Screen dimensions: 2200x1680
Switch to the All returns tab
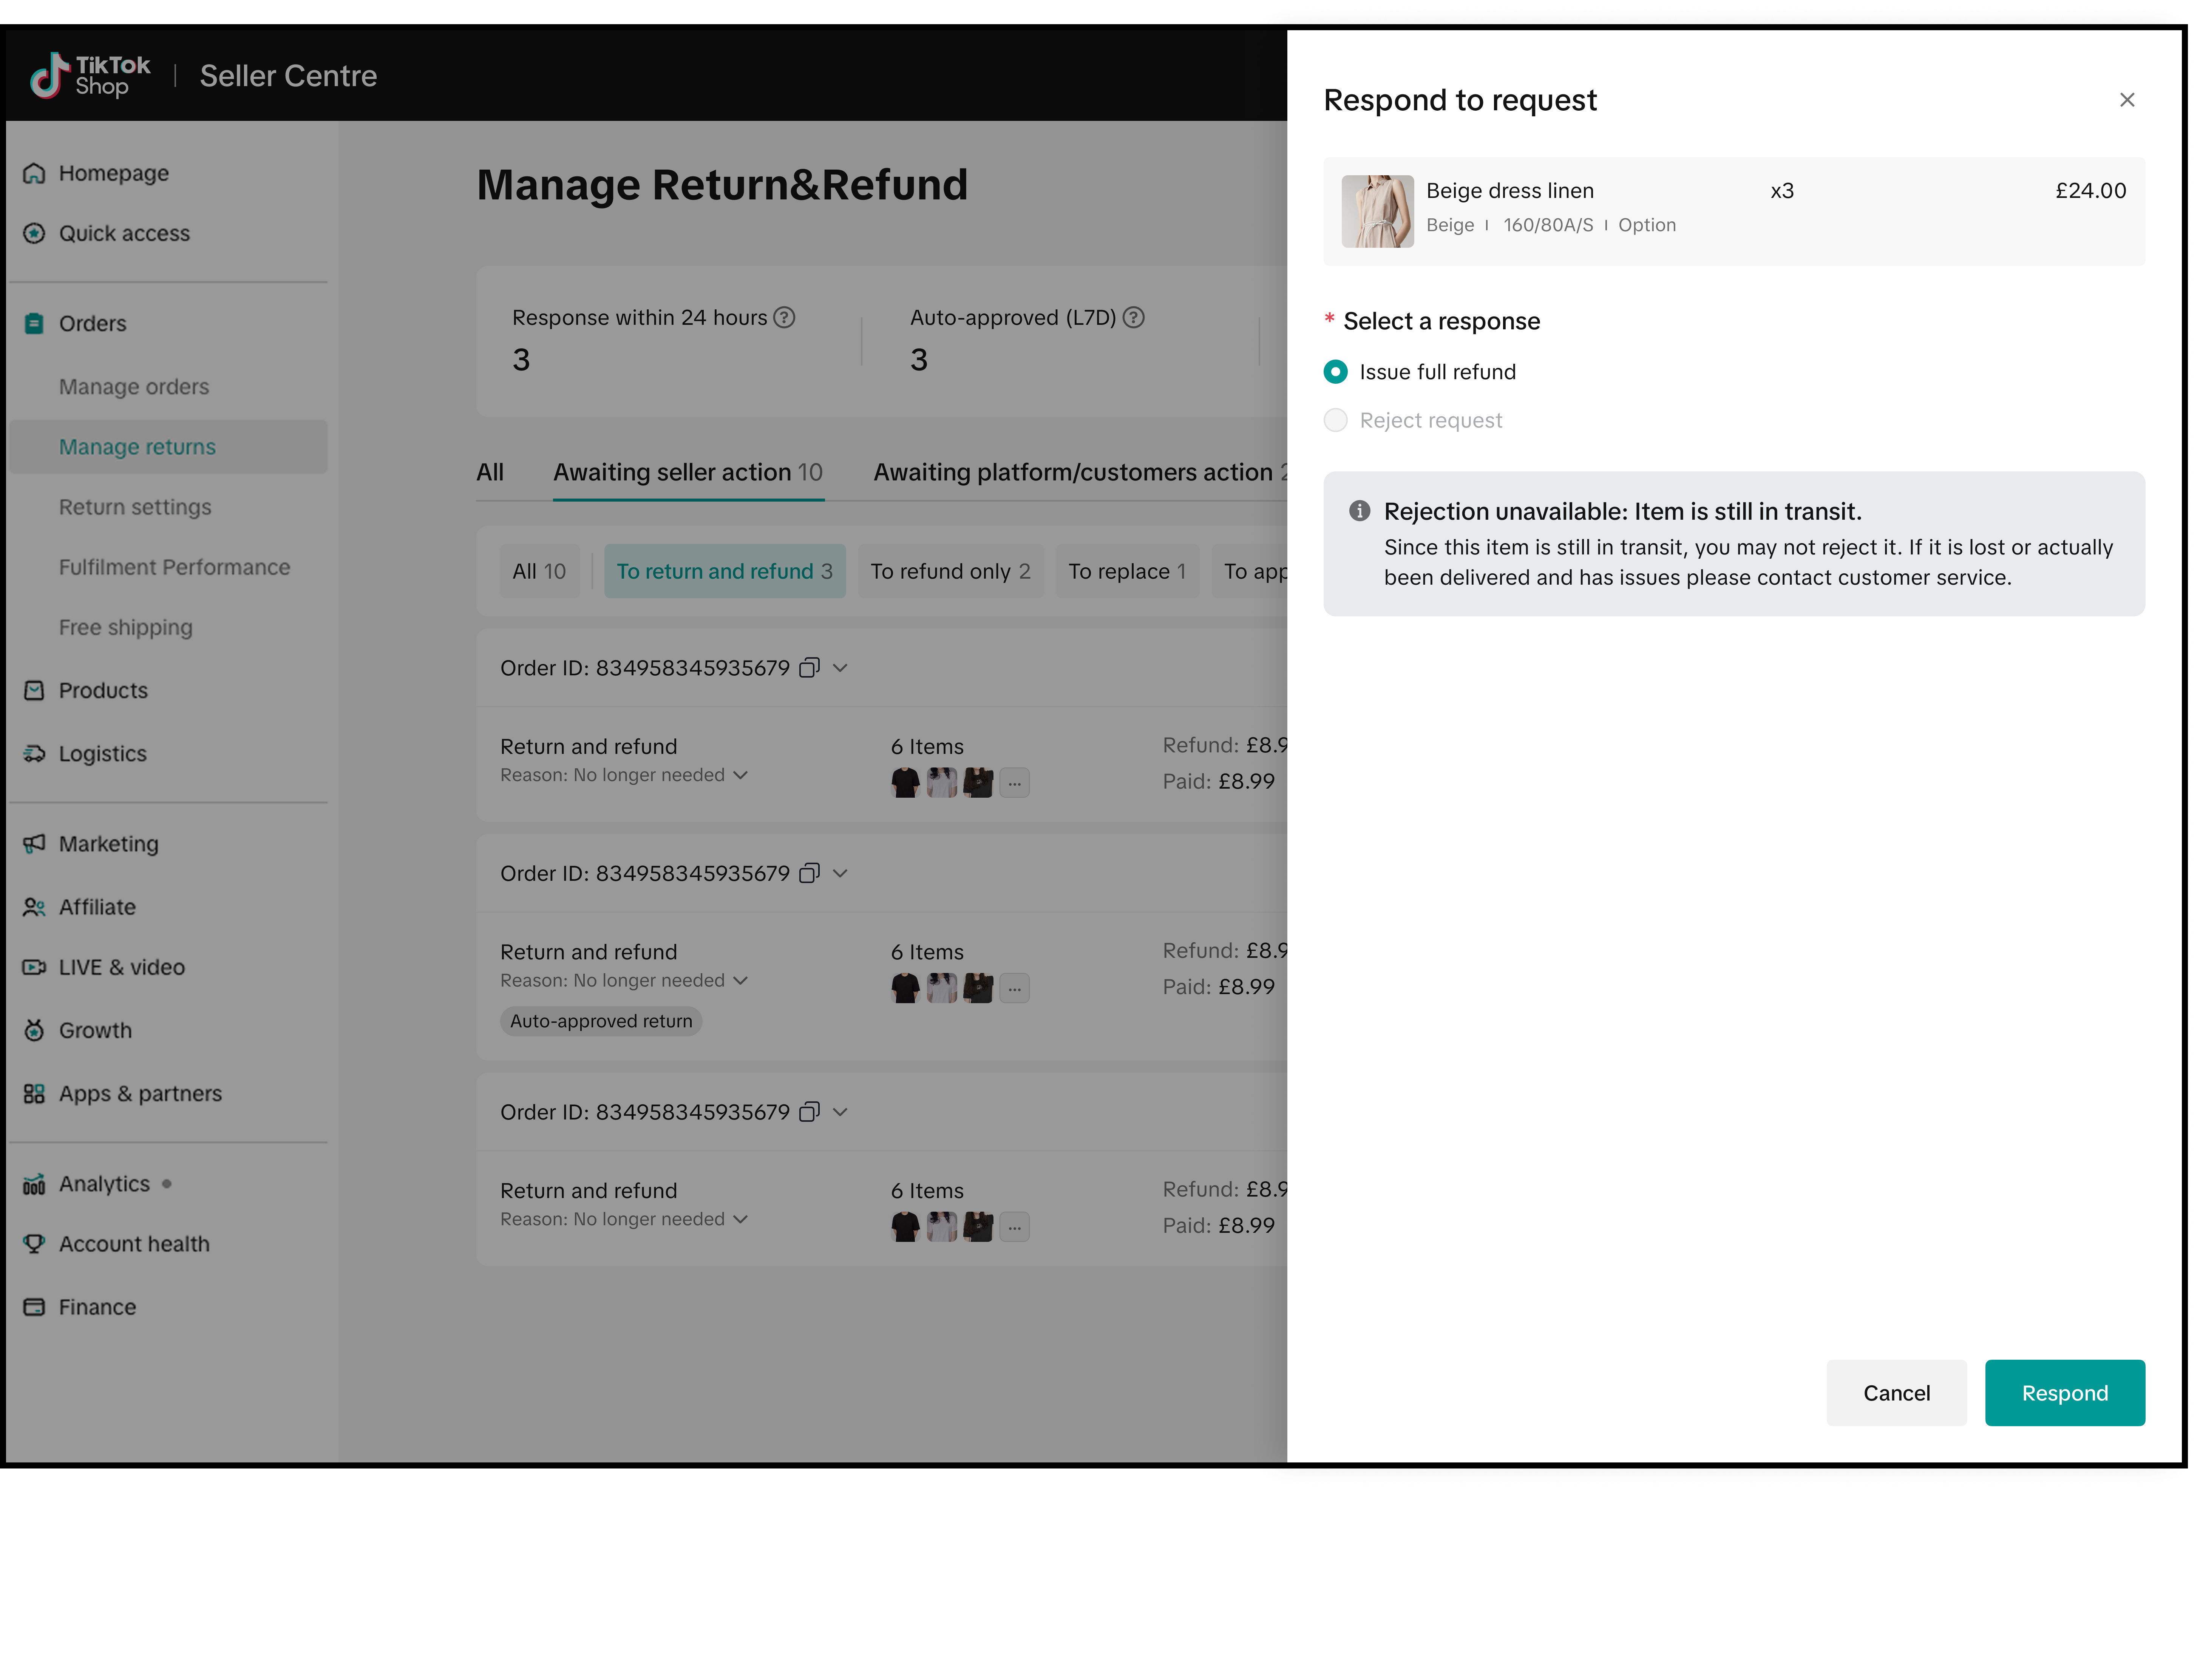pos(490,473)
